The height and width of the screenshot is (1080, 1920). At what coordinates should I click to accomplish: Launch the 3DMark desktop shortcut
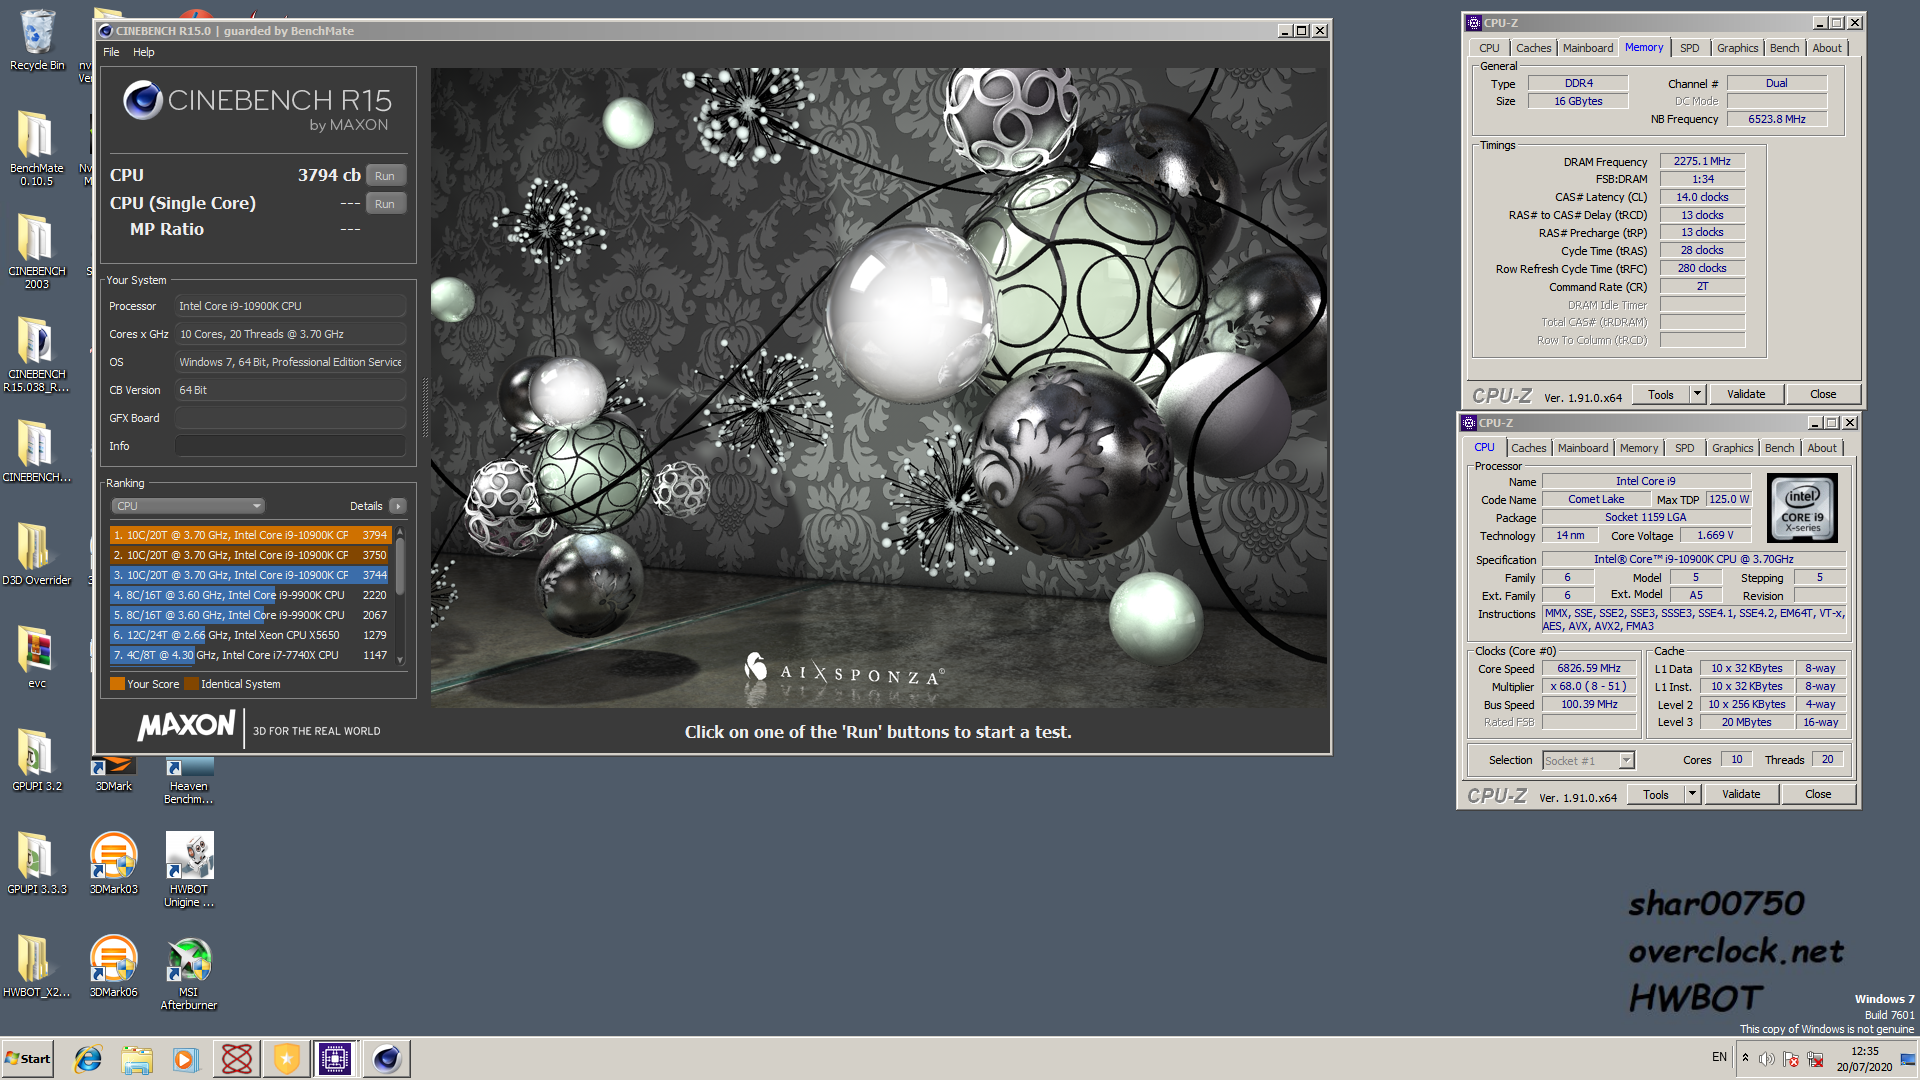pos(113,775)
